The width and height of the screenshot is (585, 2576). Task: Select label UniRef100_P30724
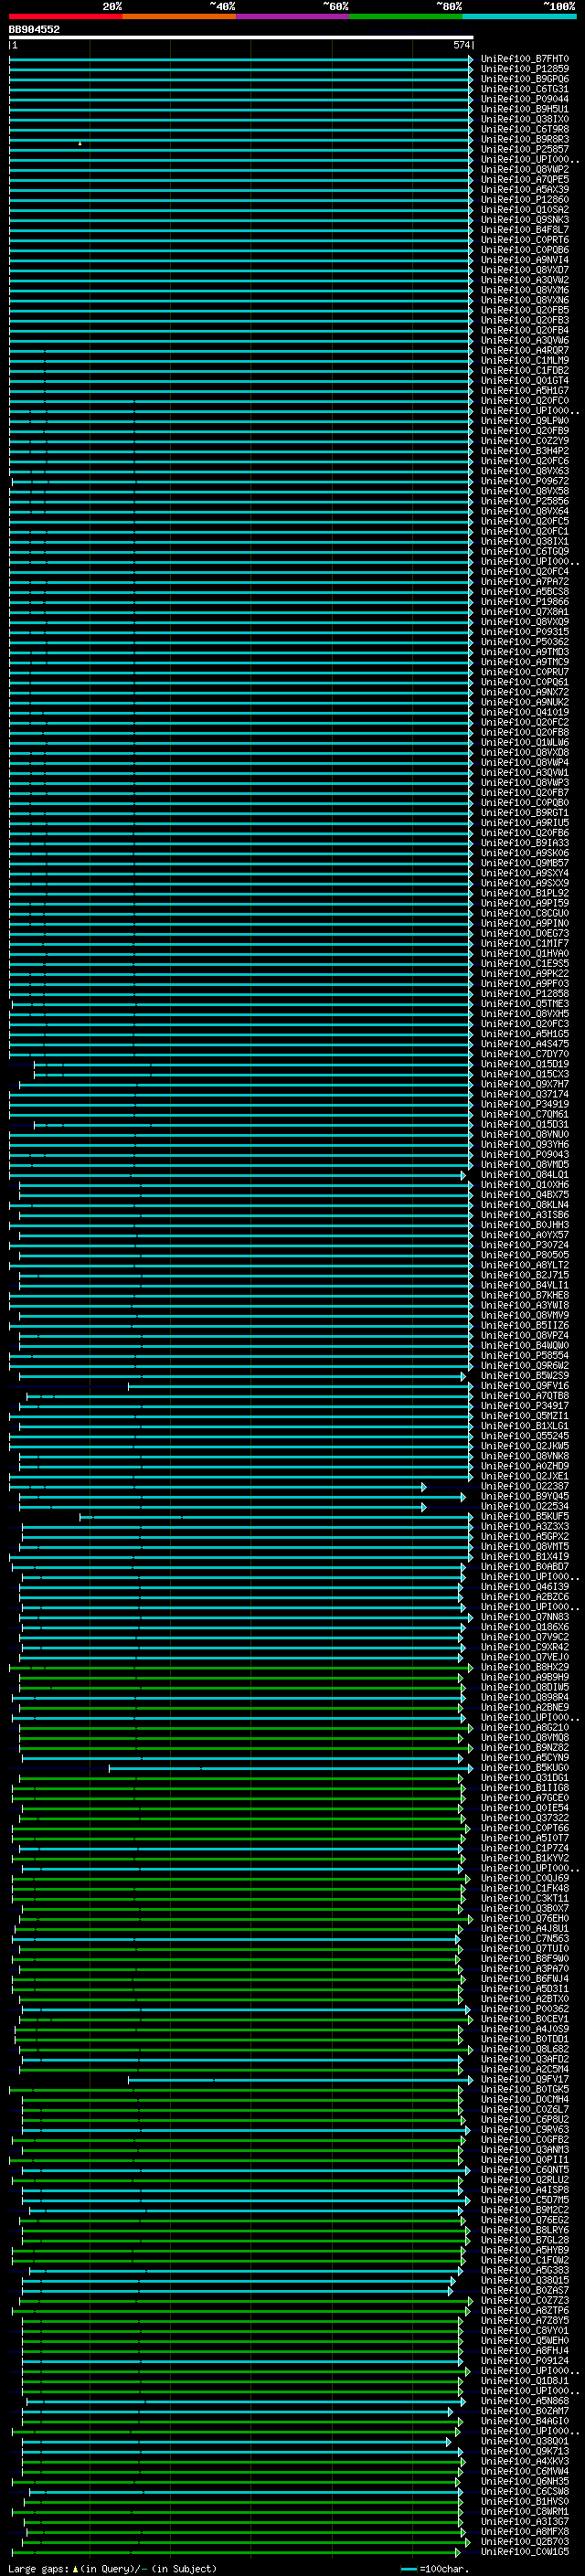click(525, 1245)
